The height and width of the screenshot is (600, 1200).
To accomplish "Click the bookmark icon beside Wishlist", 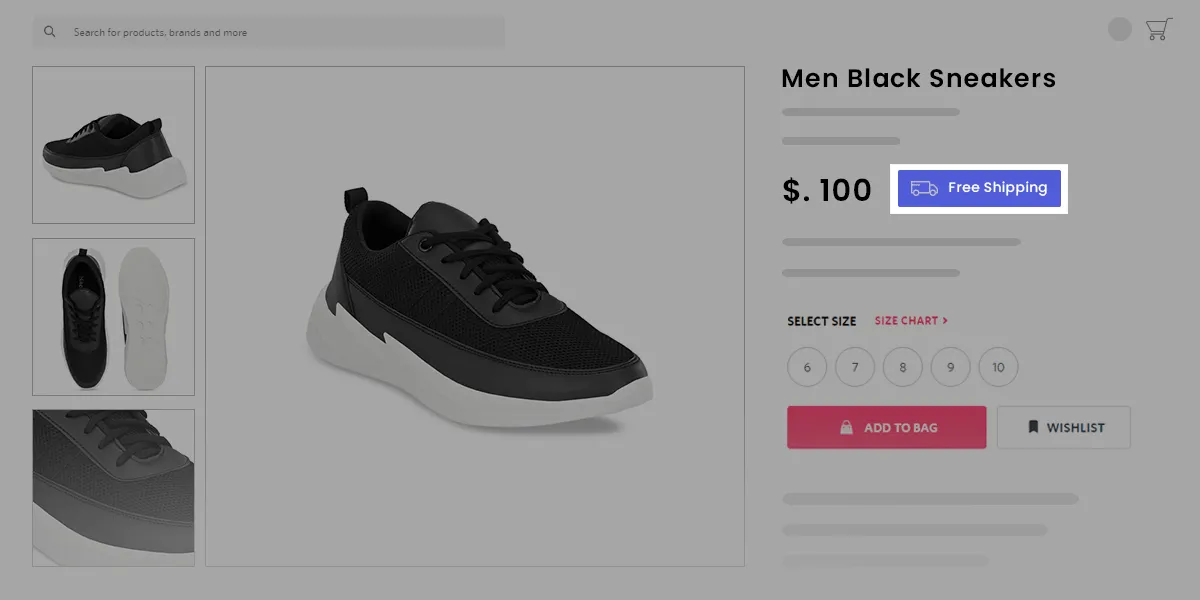I will [1033, 427].
